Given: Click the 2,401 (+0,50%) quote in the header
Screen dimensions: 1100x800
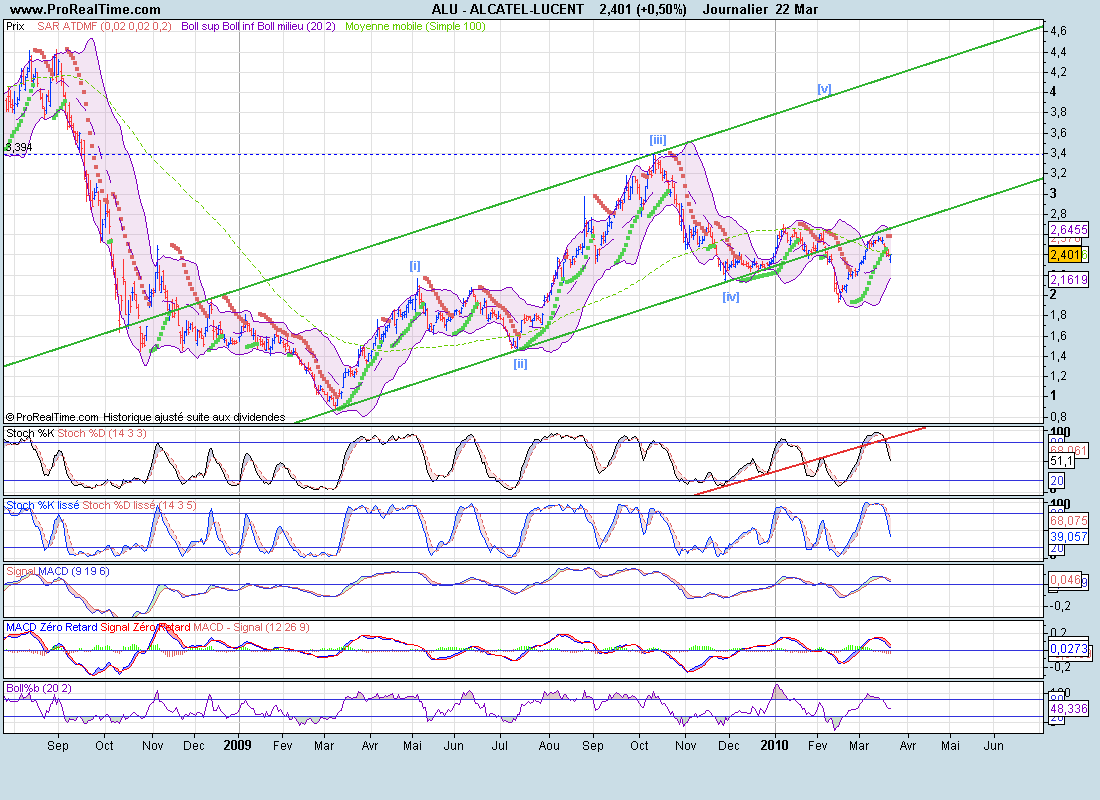Looking at the screenshot, I should coord(643,9).
